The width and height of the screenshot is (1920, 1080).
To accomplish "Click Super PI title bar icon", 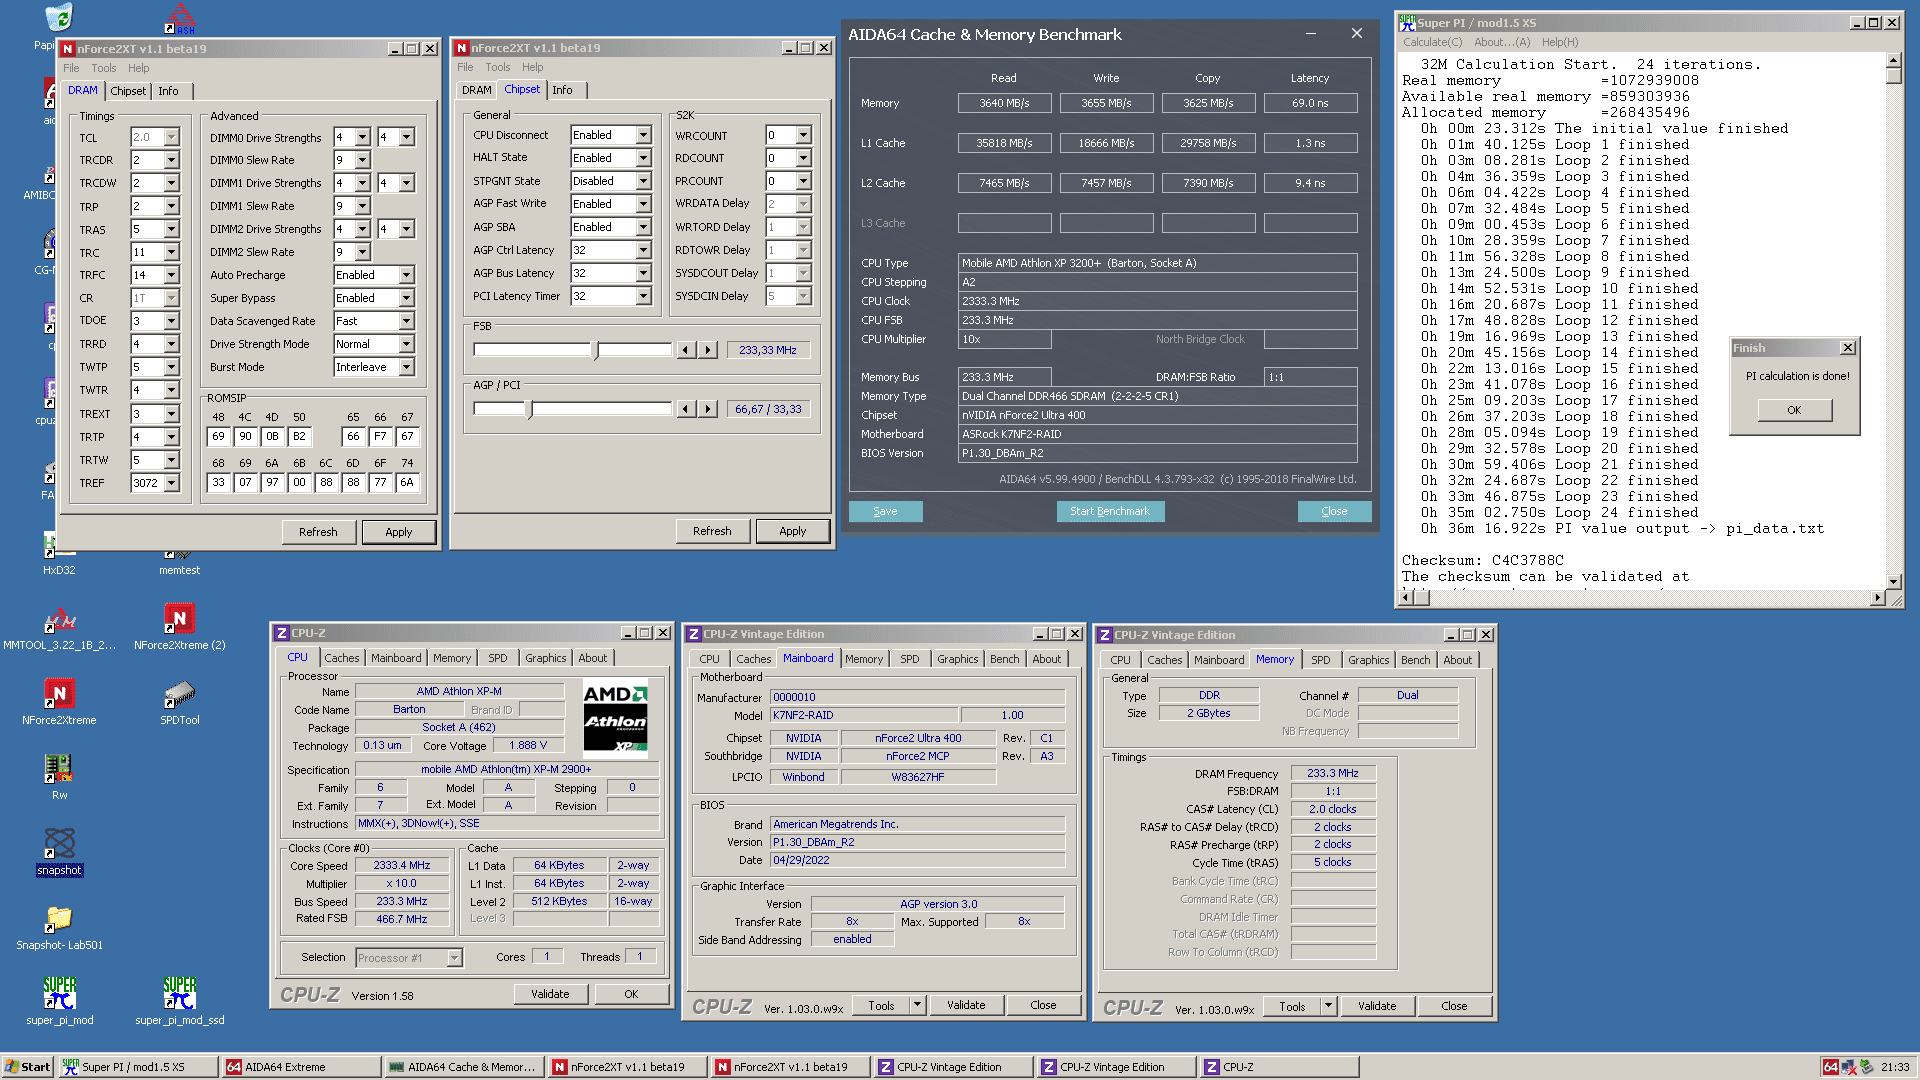I will [1407, 22].
